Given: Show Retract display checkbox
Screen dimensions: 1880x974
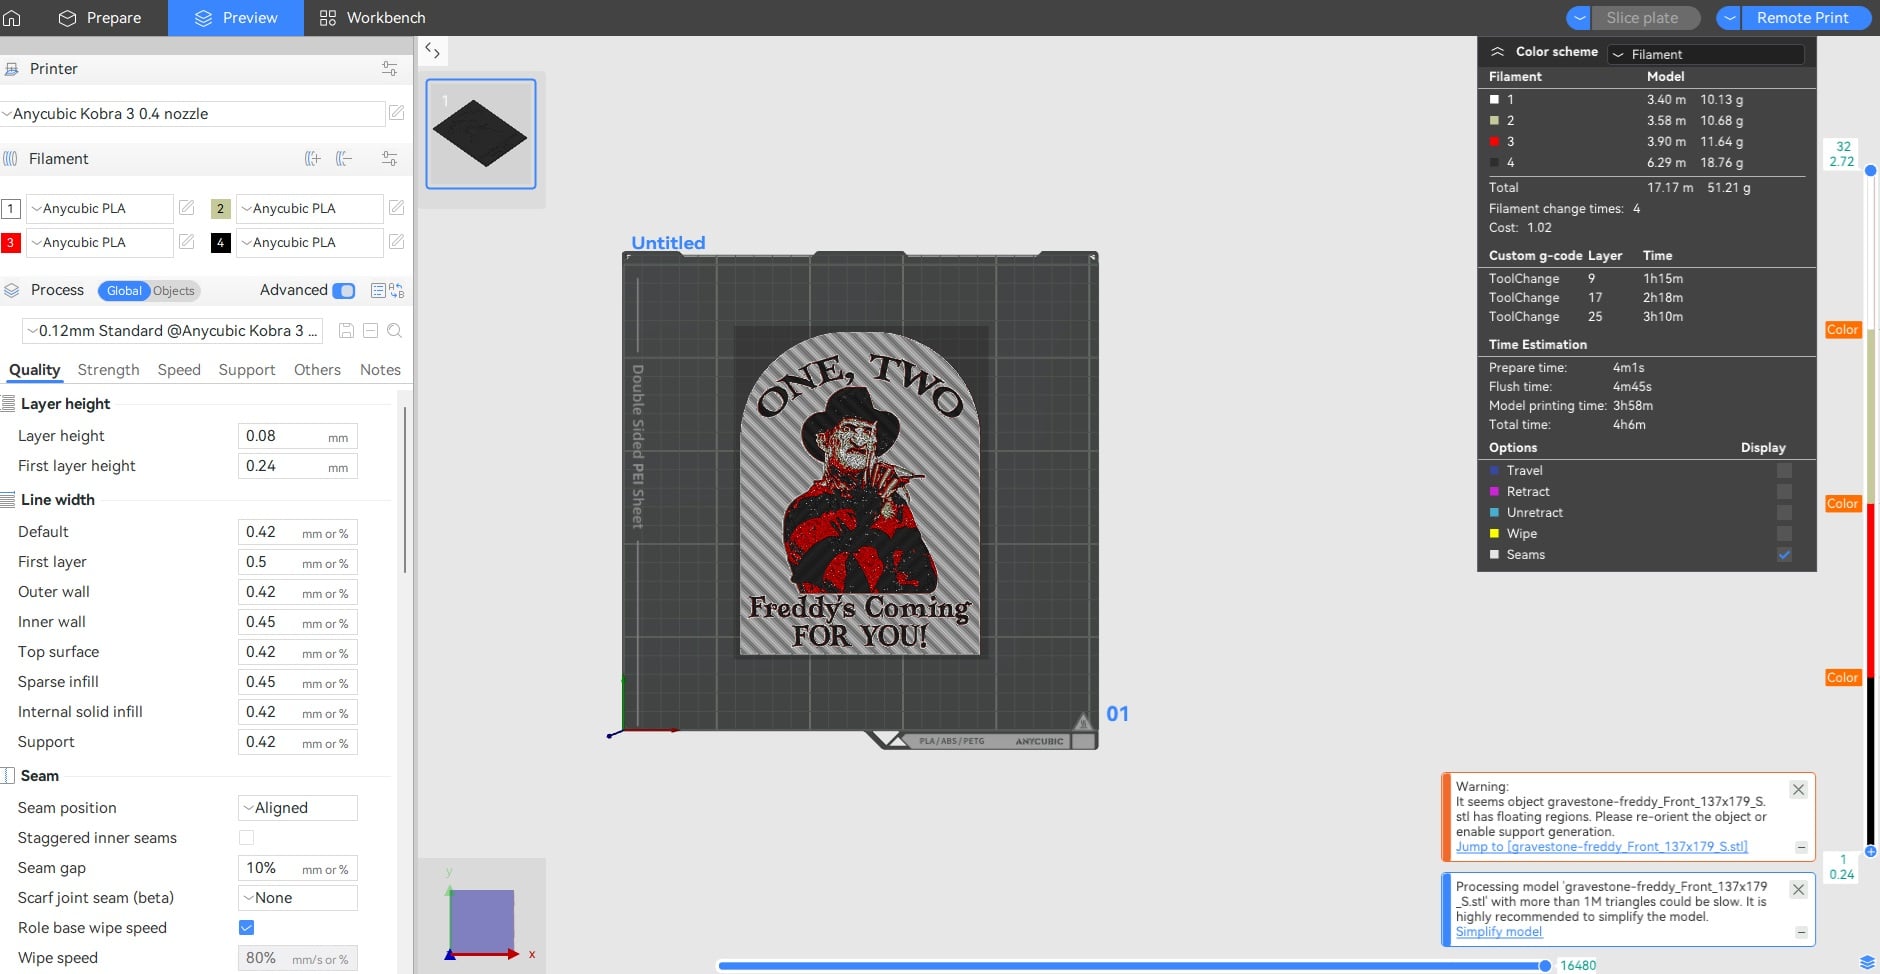Looking at the screenshot, I should [1784, 492].
